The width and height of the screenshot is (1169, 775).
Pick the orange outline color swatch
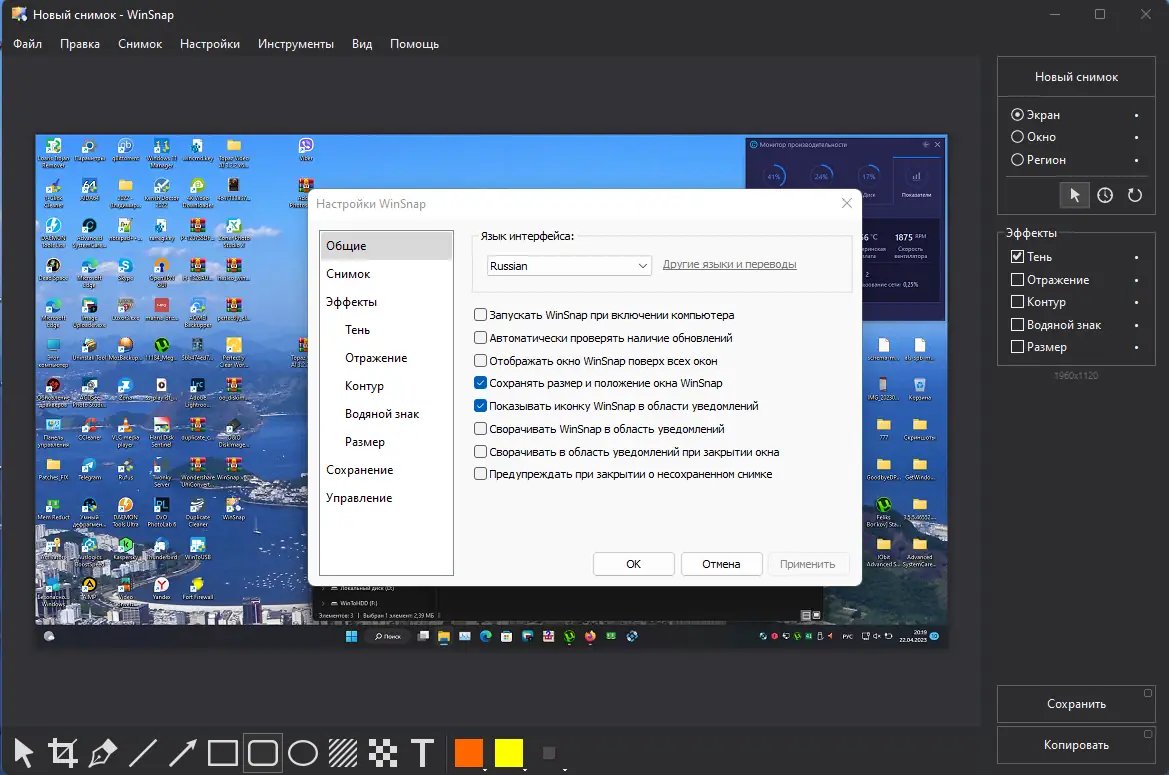469,753
